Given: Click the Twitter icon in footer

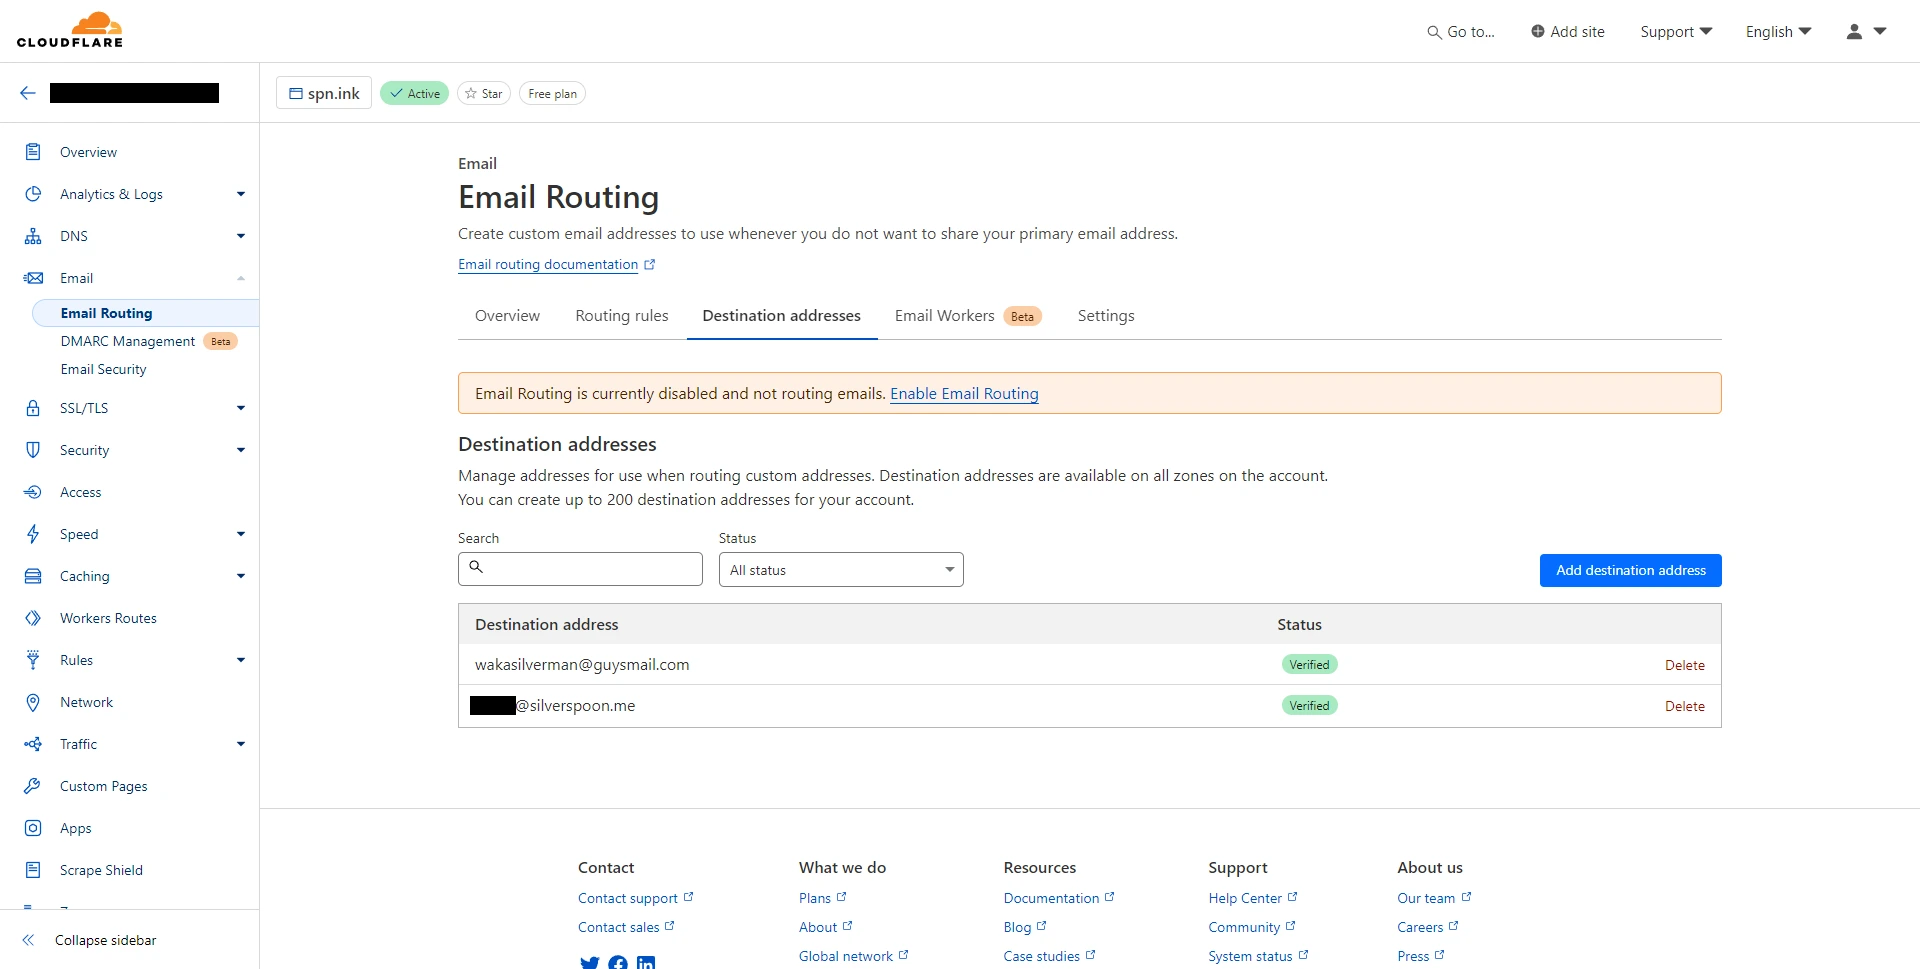Looking at the screenshot, I should (589, 962).
